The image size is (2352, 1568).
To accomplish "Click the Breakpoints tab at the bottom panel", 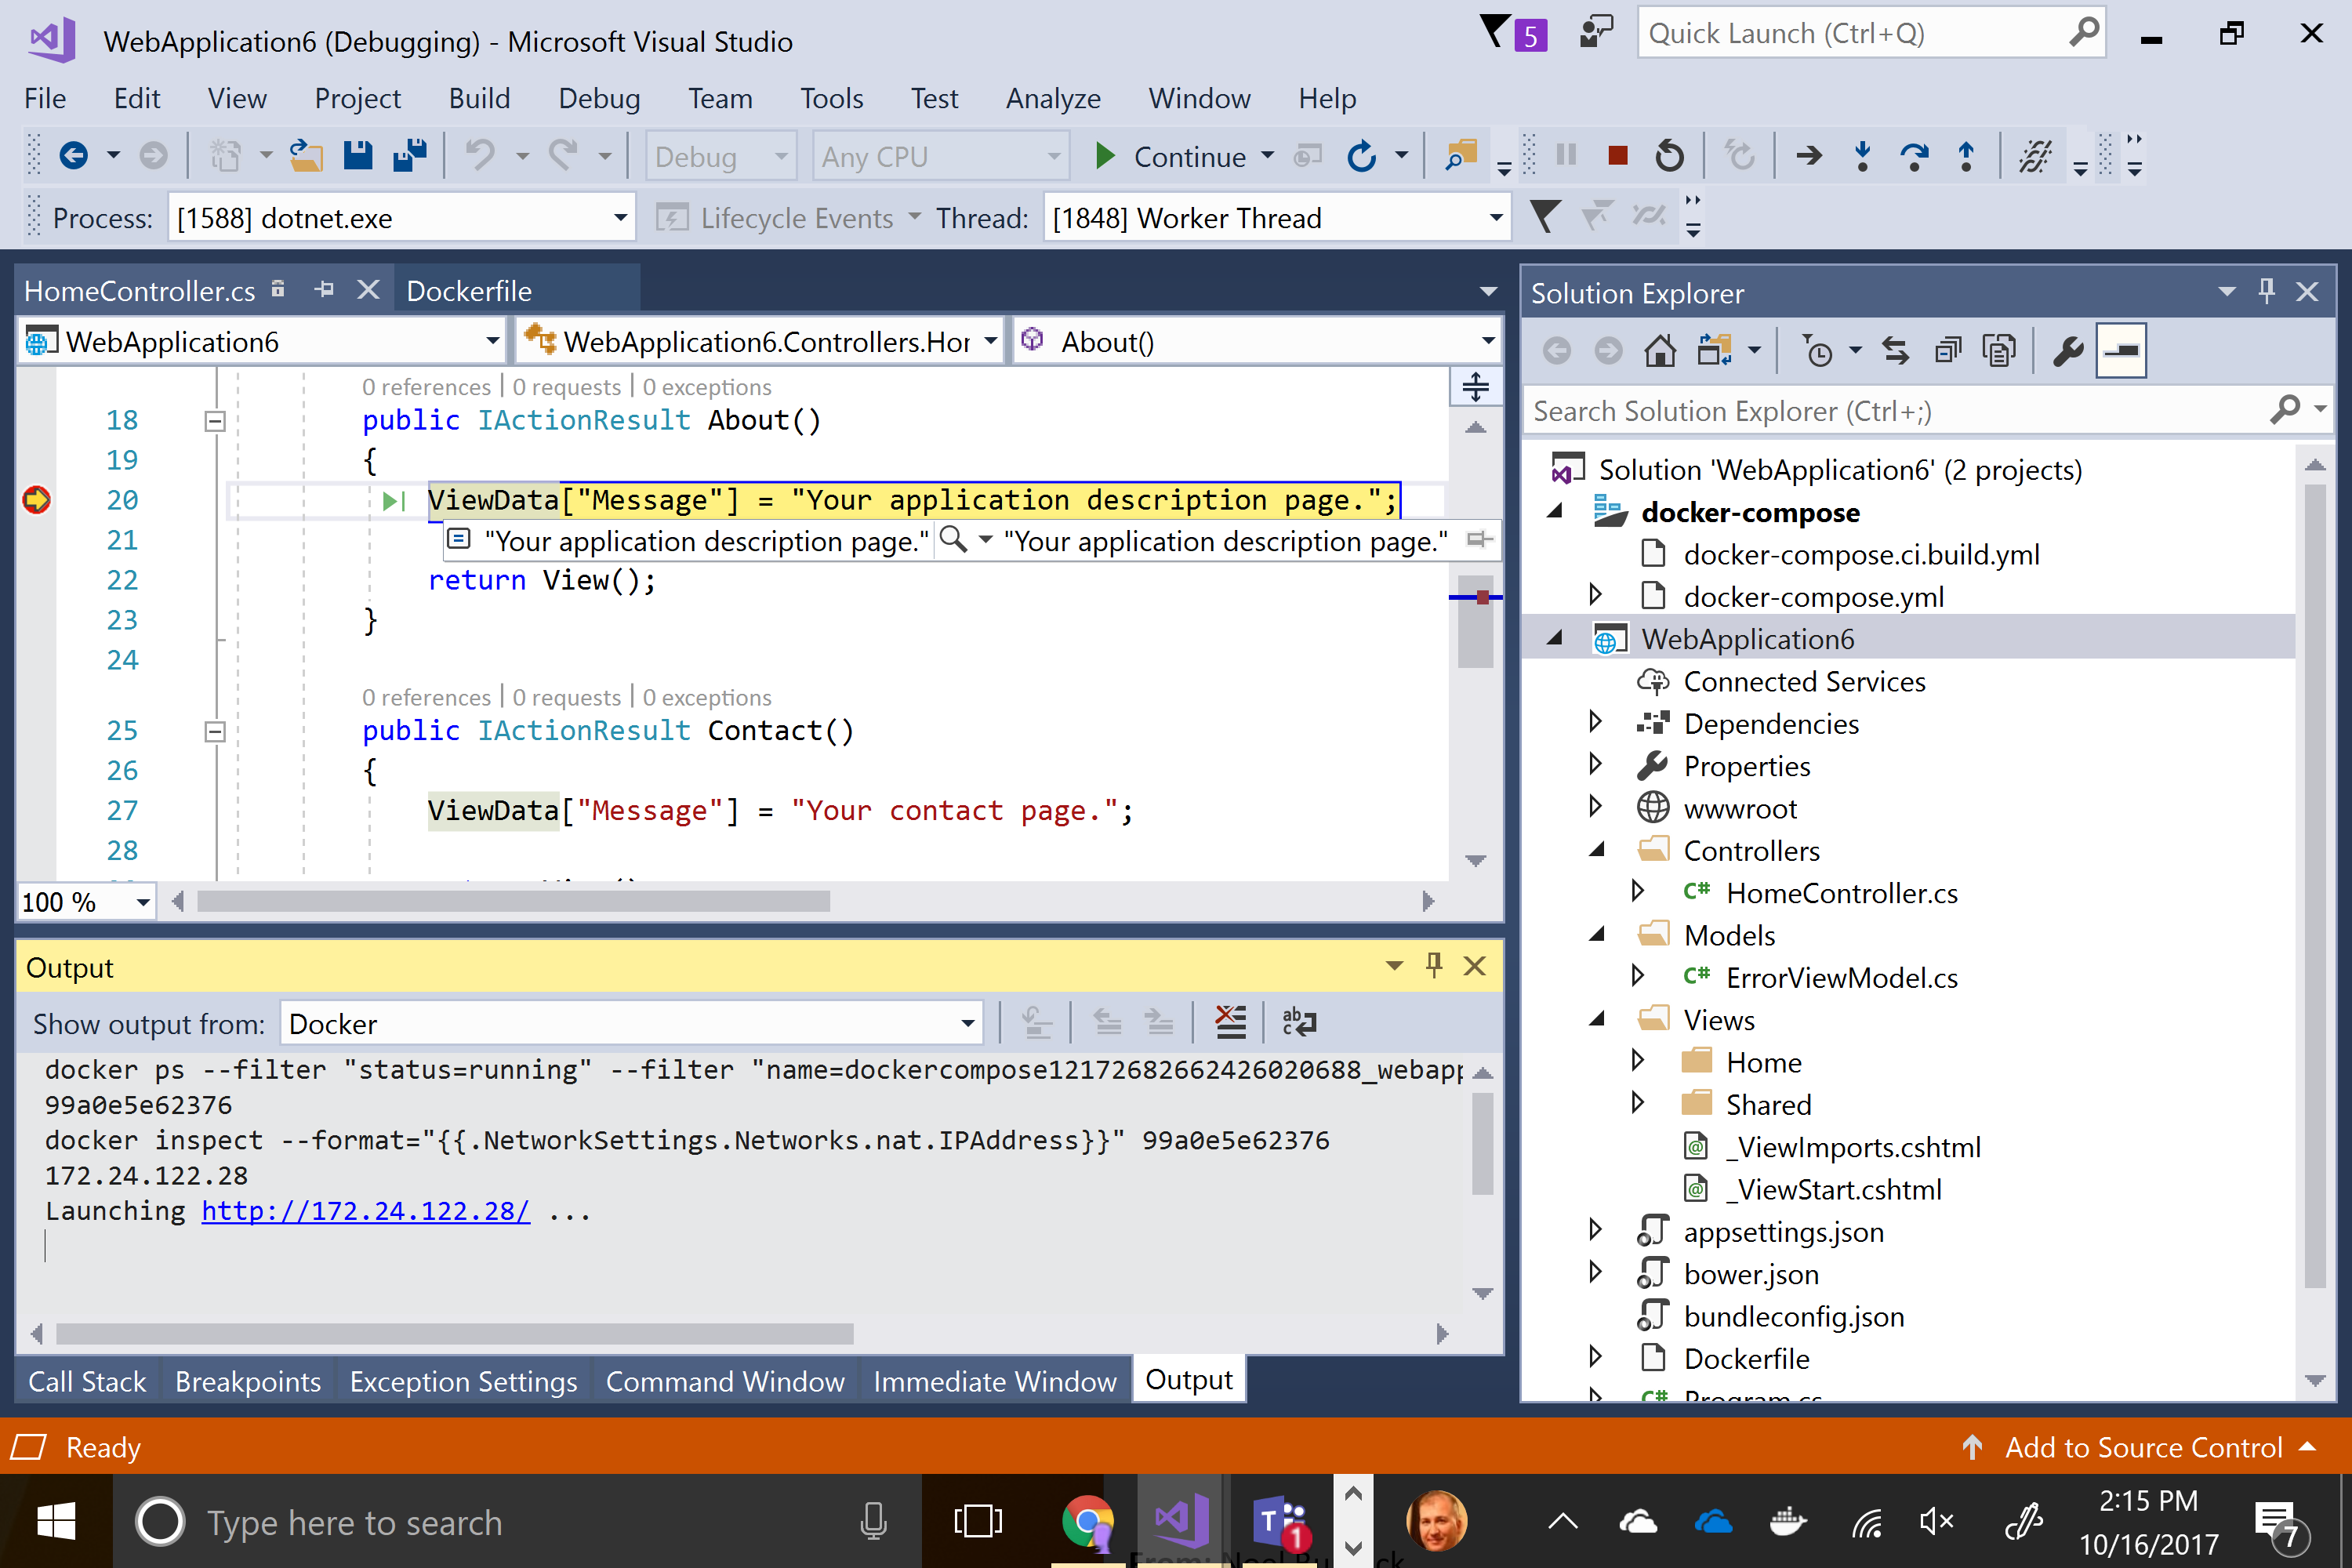I will pos(249,1381).
